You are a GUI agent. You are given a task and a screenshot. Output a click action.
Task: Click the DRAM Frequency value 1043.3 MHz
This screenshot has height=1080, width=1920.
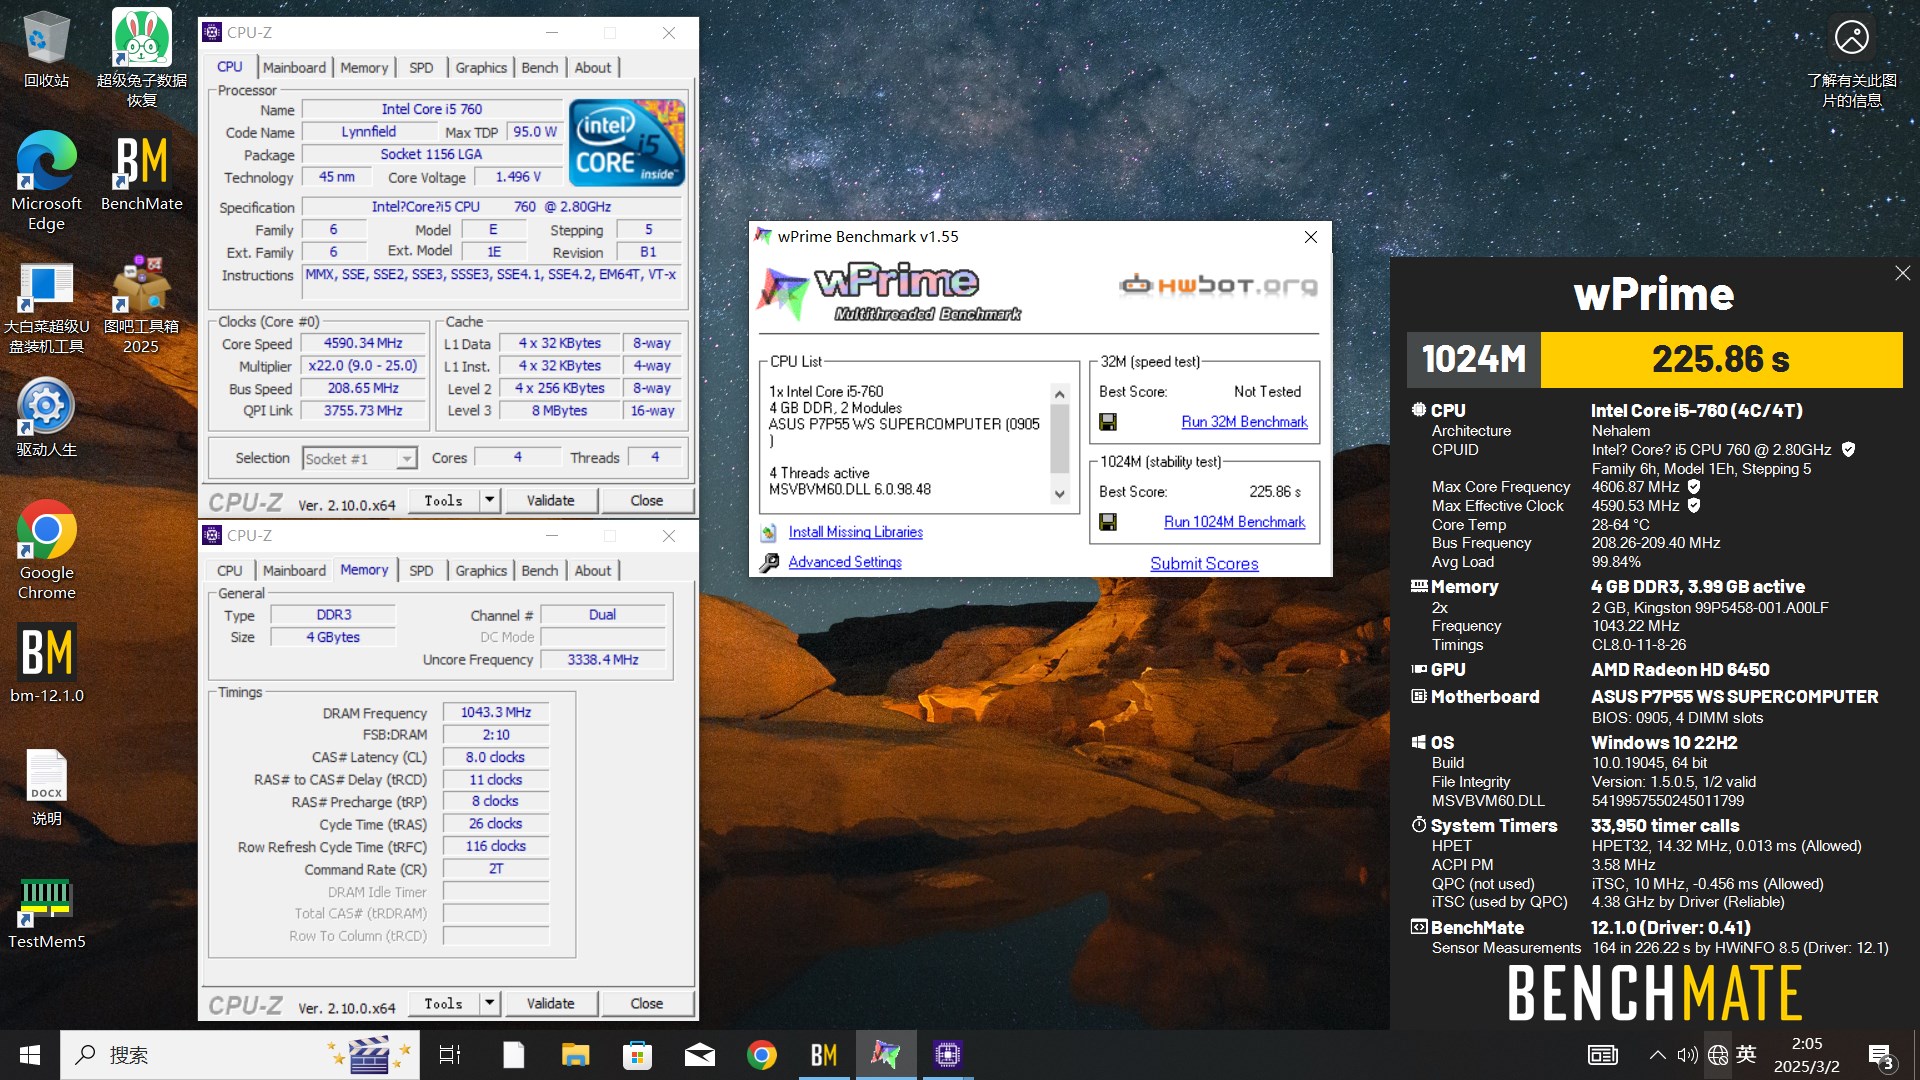click(496, 713)
